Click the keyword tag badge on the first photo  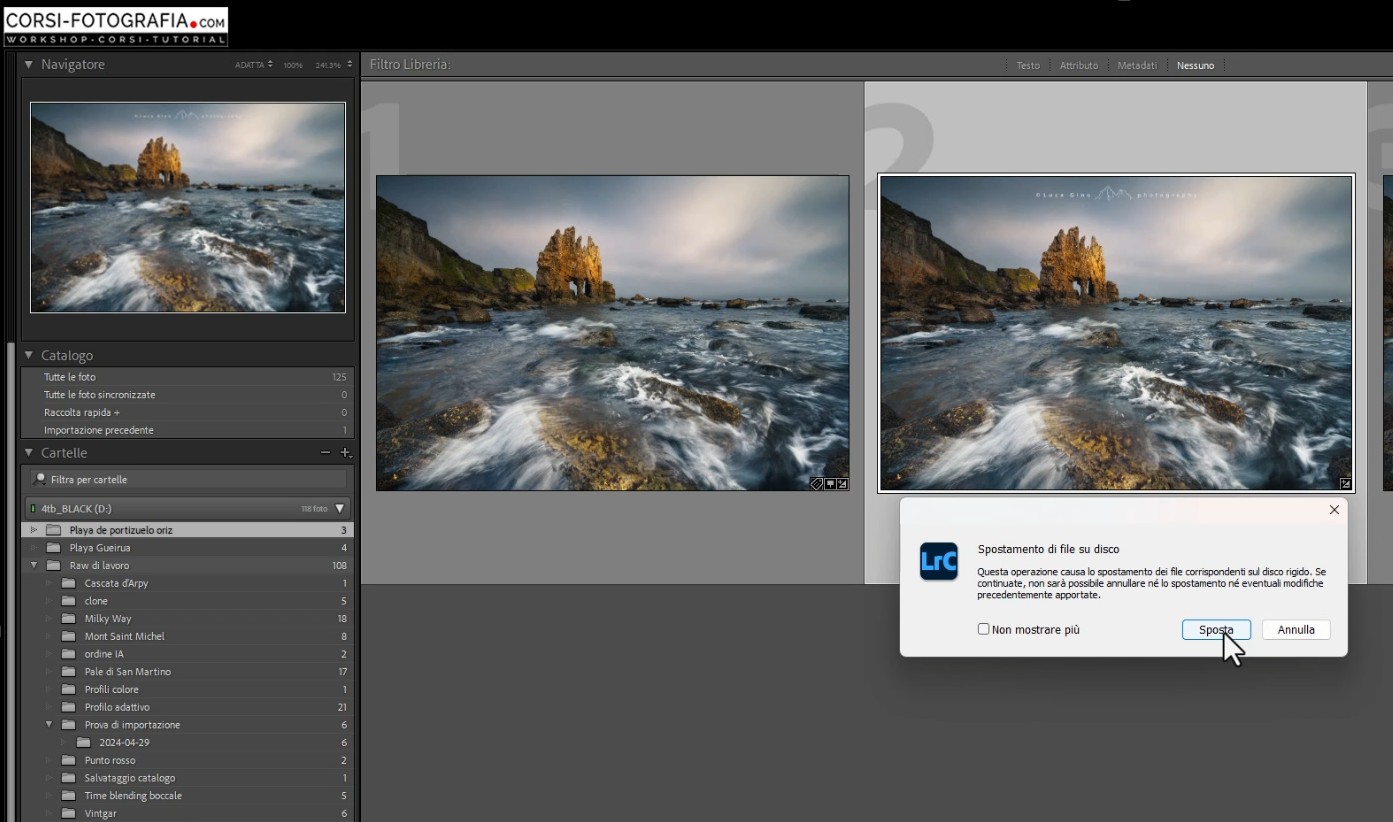(816, 483)
